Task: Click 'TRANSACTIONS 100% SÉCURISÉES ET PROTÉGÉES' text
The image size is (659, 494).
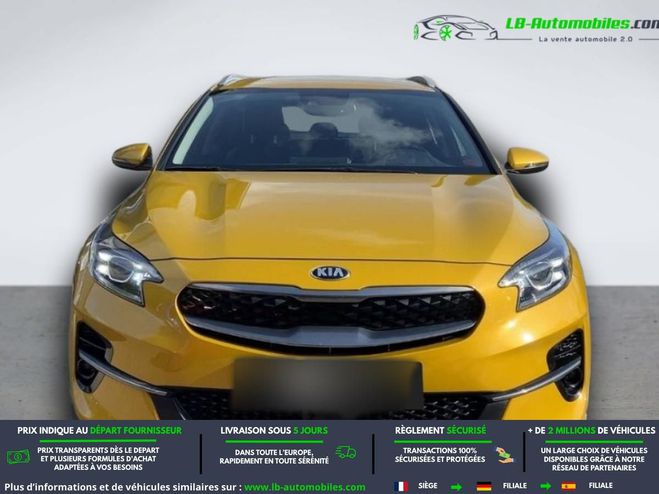Action: pyautogui.click(x=440, y=455)
